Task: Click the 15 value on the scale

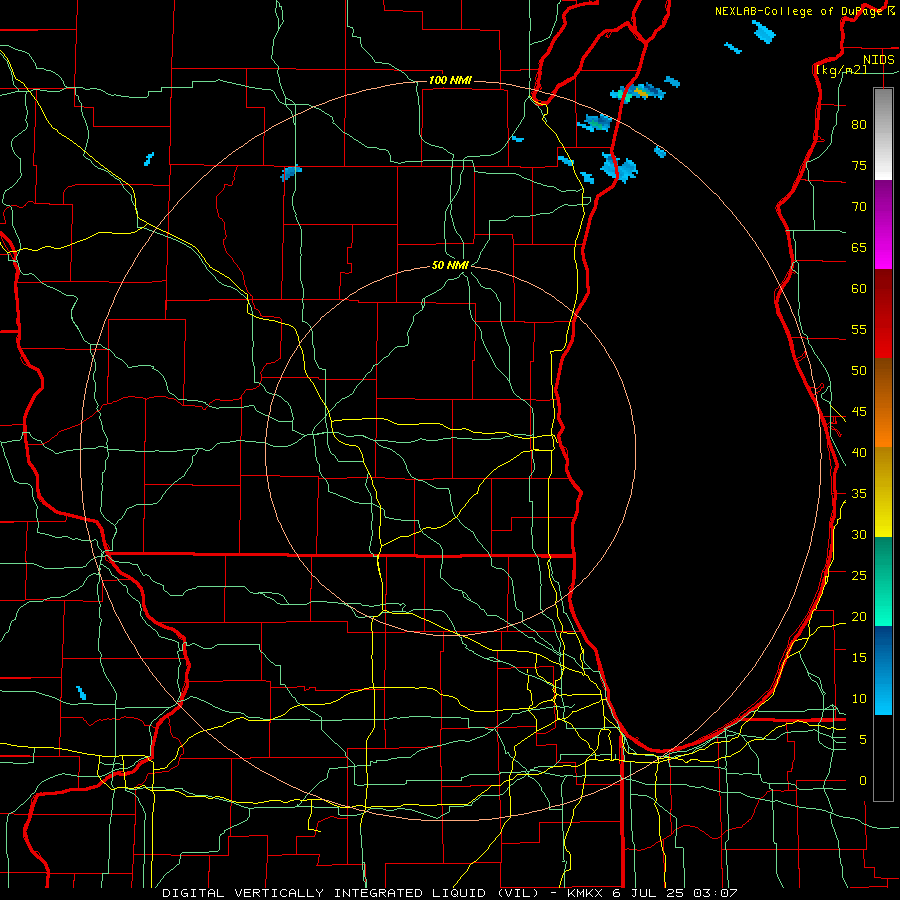Action: [859, 657]
